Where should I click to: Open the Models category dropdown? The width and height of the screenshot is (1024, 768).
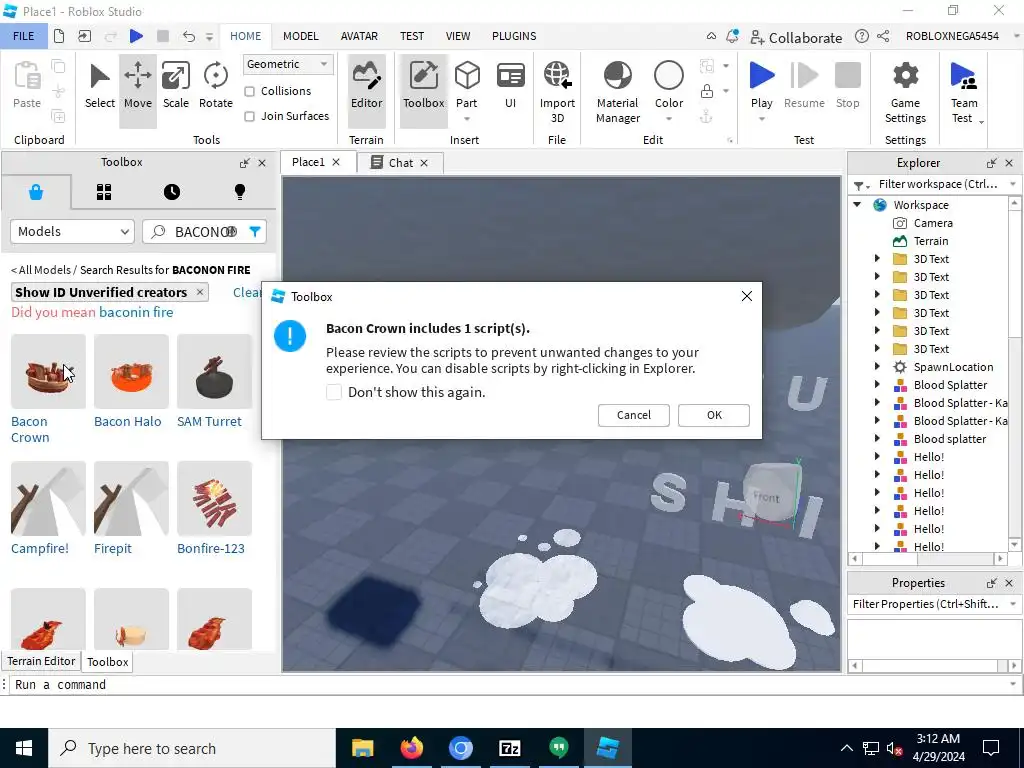(x=72, y=232)
